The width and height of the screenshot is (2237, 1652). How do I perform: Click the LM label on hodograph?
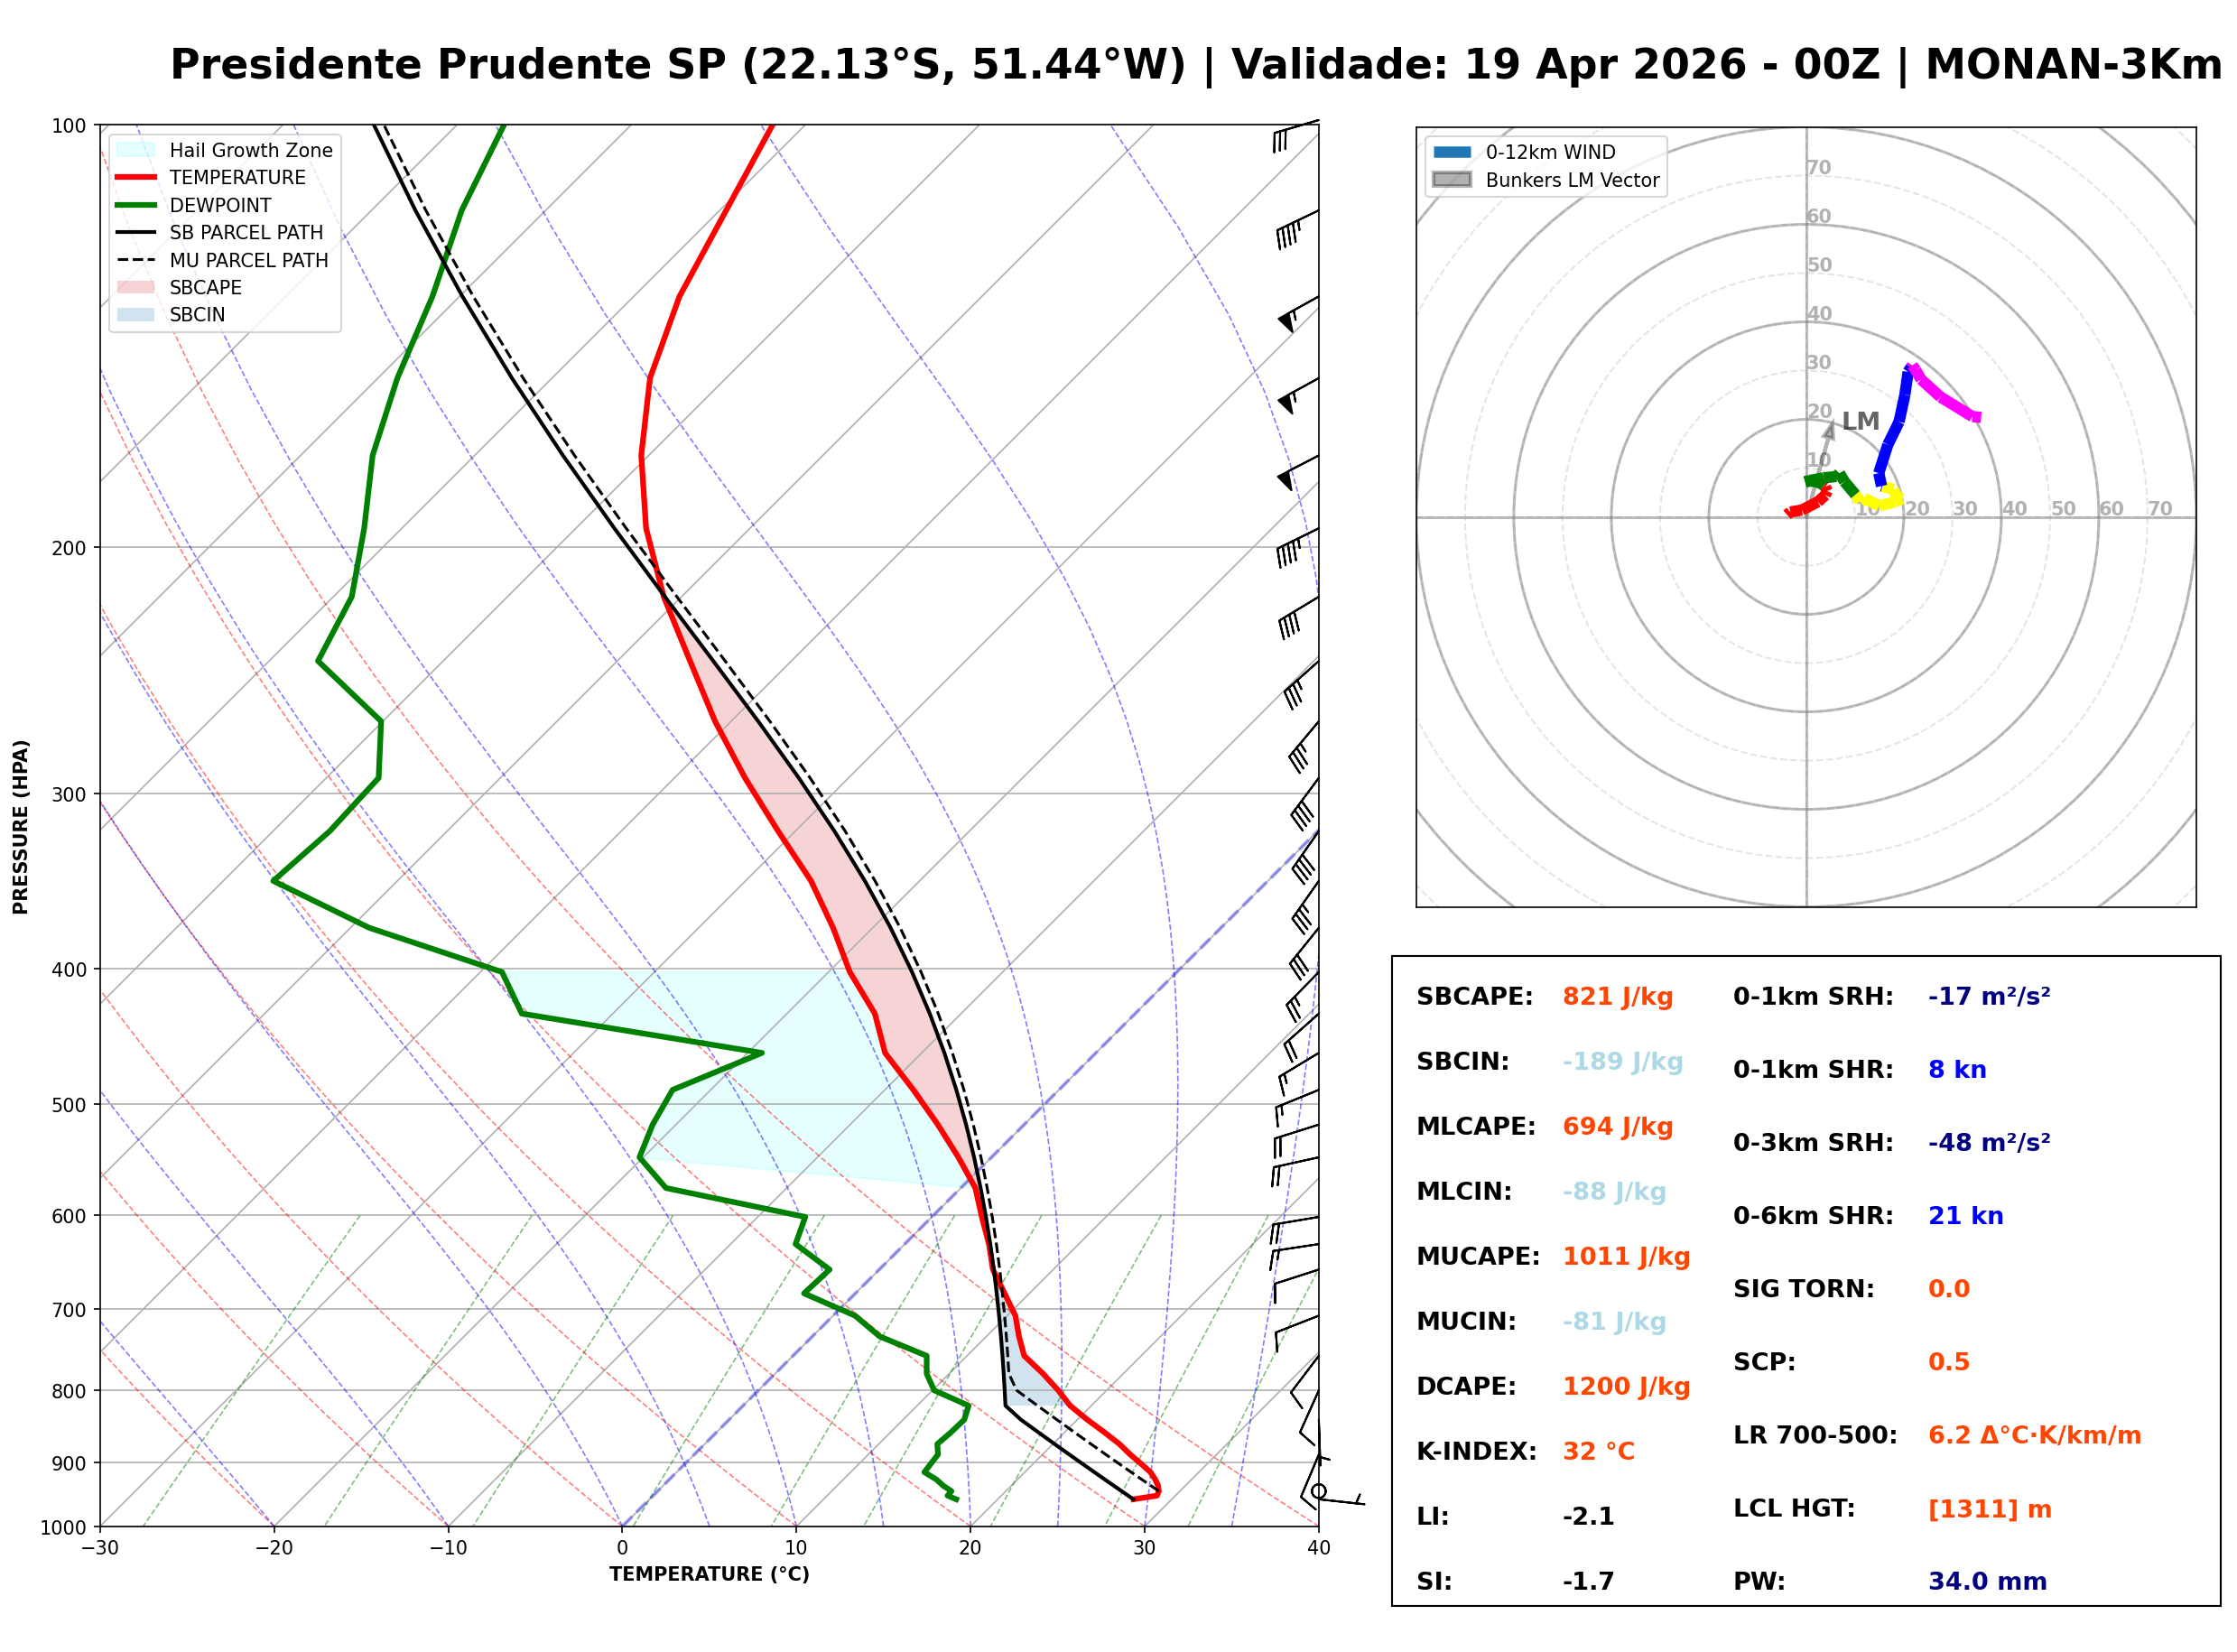click(x=1862, y=422)
